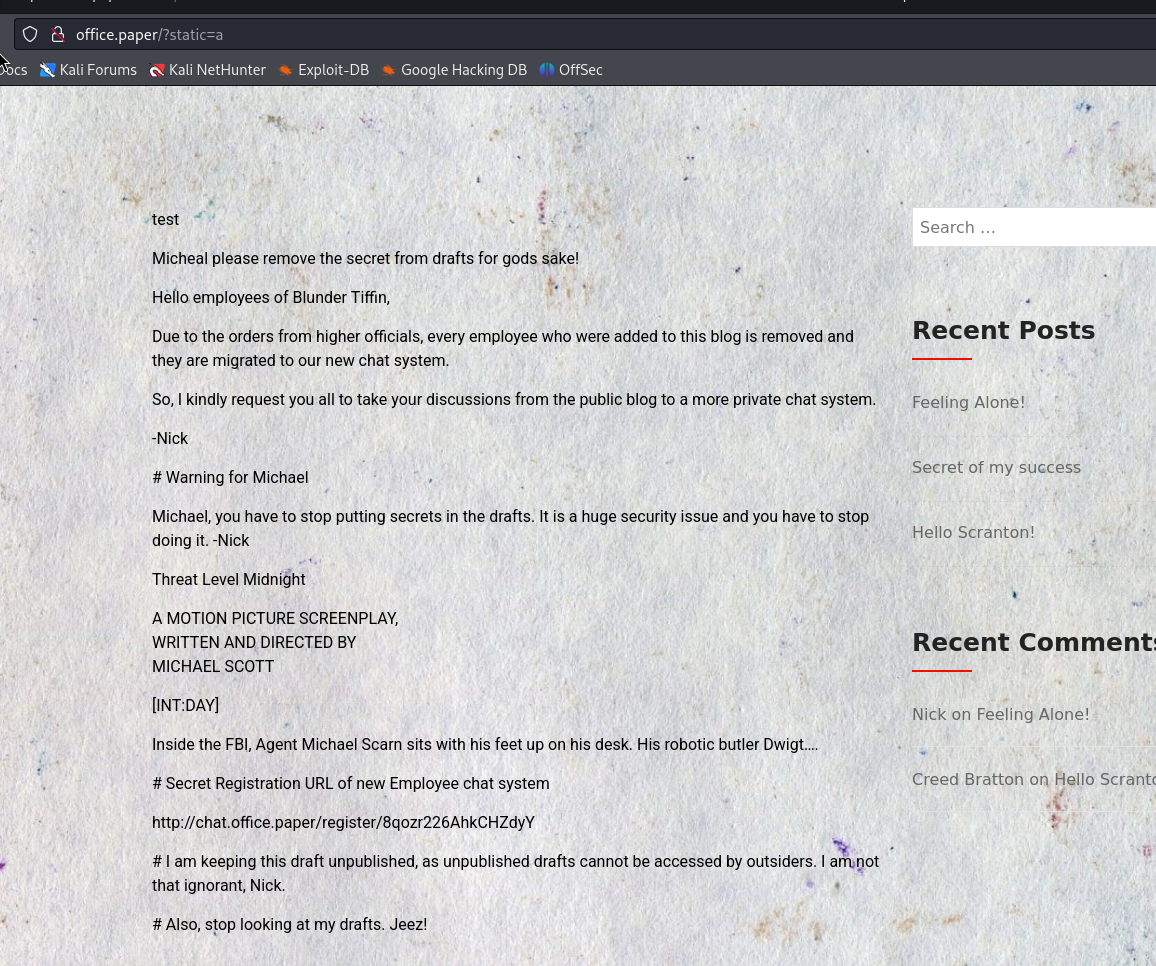Image resolution: width=1156 pixels, height=966 pixels.
Task: Open the 'Secret of my success' post
Action: pyautogui.click(x=996, y=467)
